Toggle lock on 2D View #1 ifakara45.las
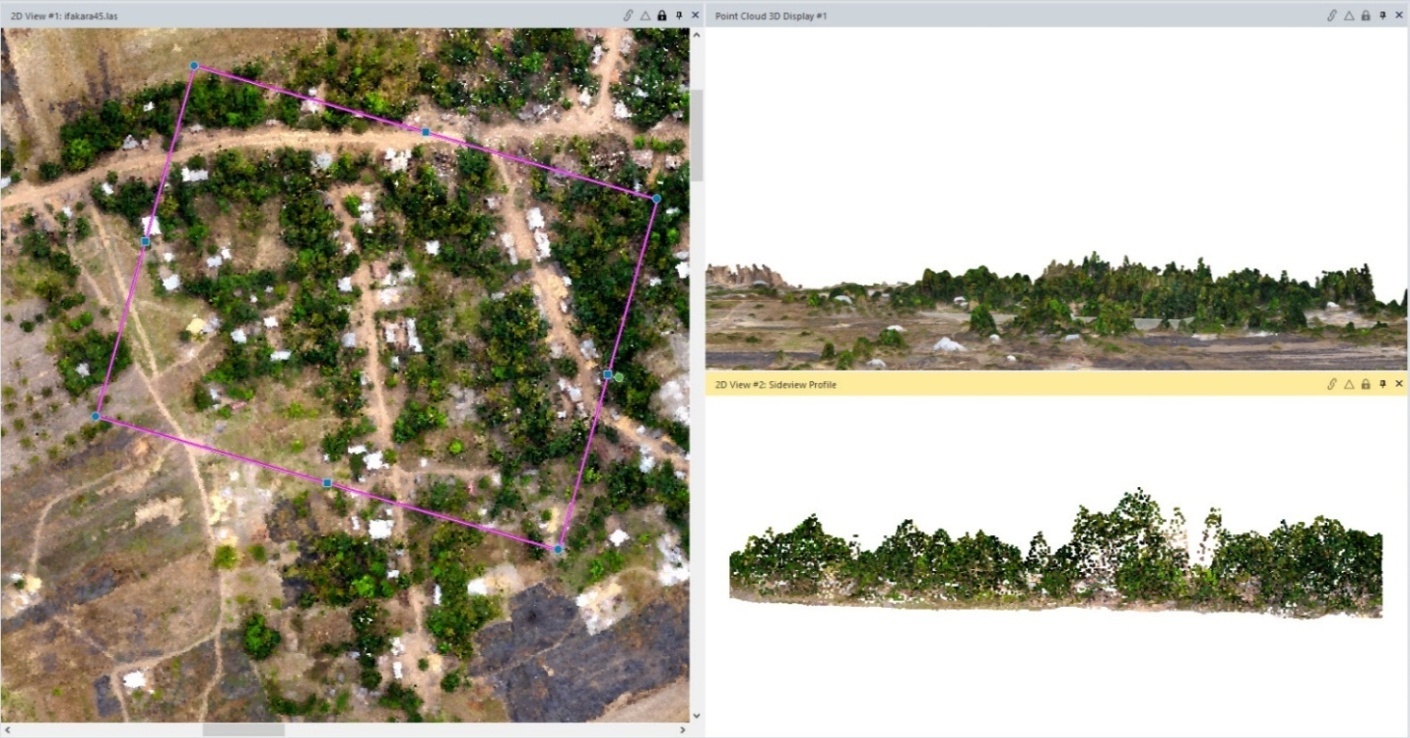Image resolution: width=1410 pixels, height=738 pixels. coord(662,15)
